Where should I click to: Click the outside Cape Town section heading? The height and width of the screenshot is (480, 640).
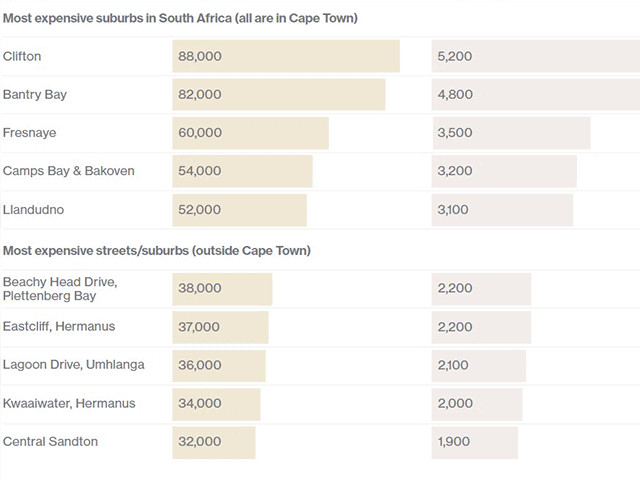point(156,250)
